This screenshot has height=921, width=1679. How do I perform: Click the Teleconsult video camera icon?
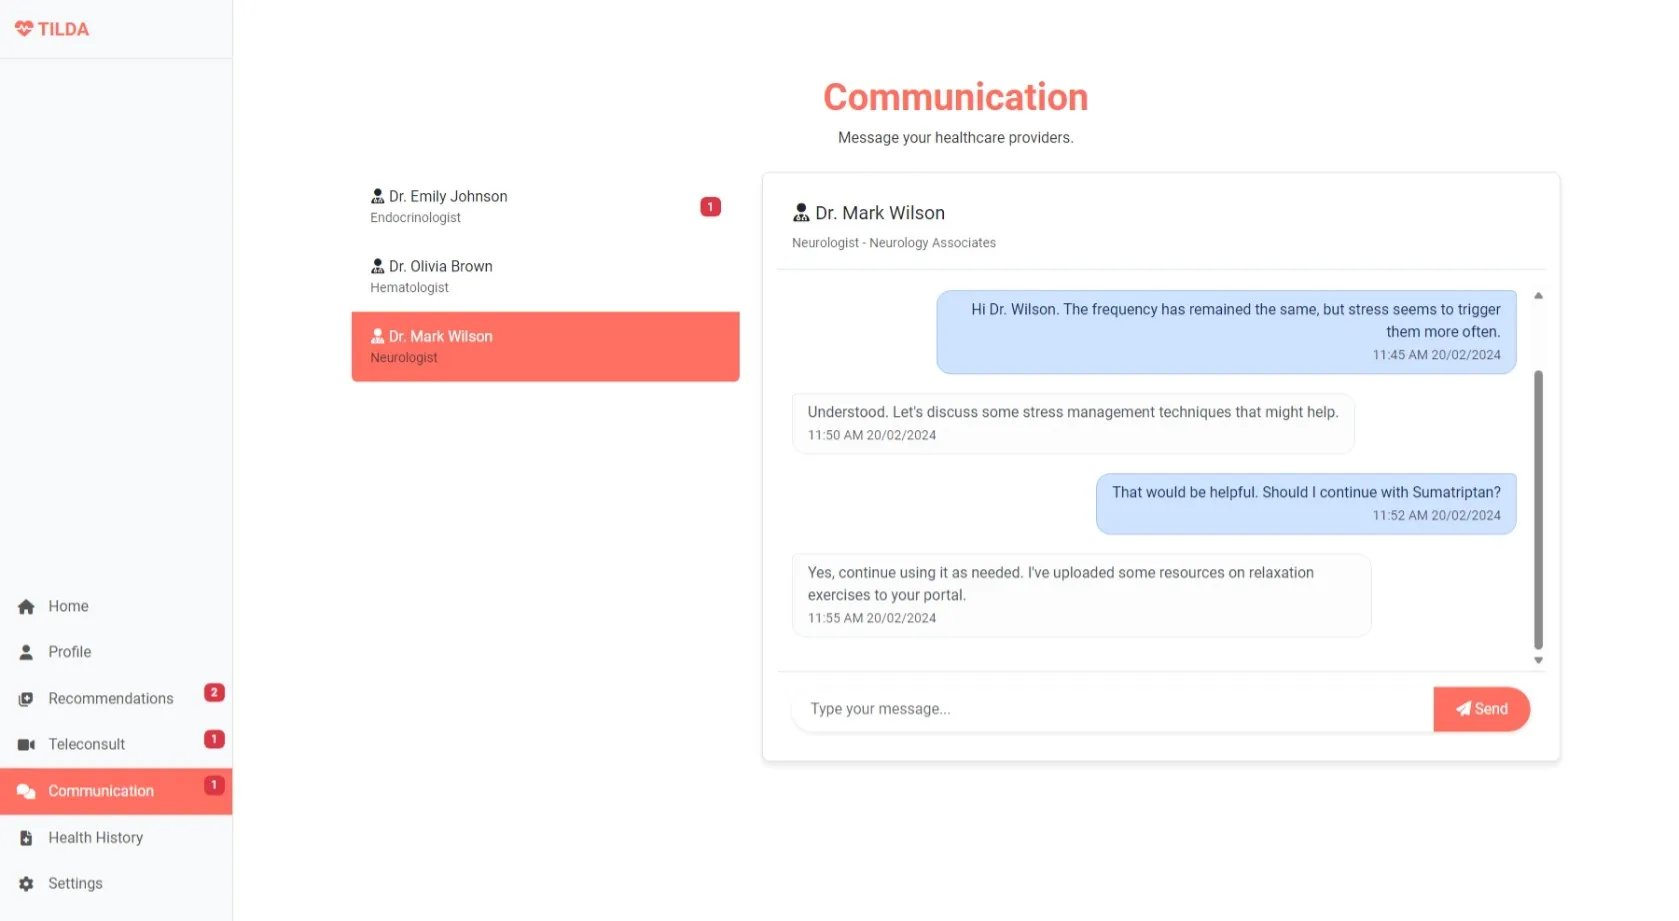tap(26, 745)
